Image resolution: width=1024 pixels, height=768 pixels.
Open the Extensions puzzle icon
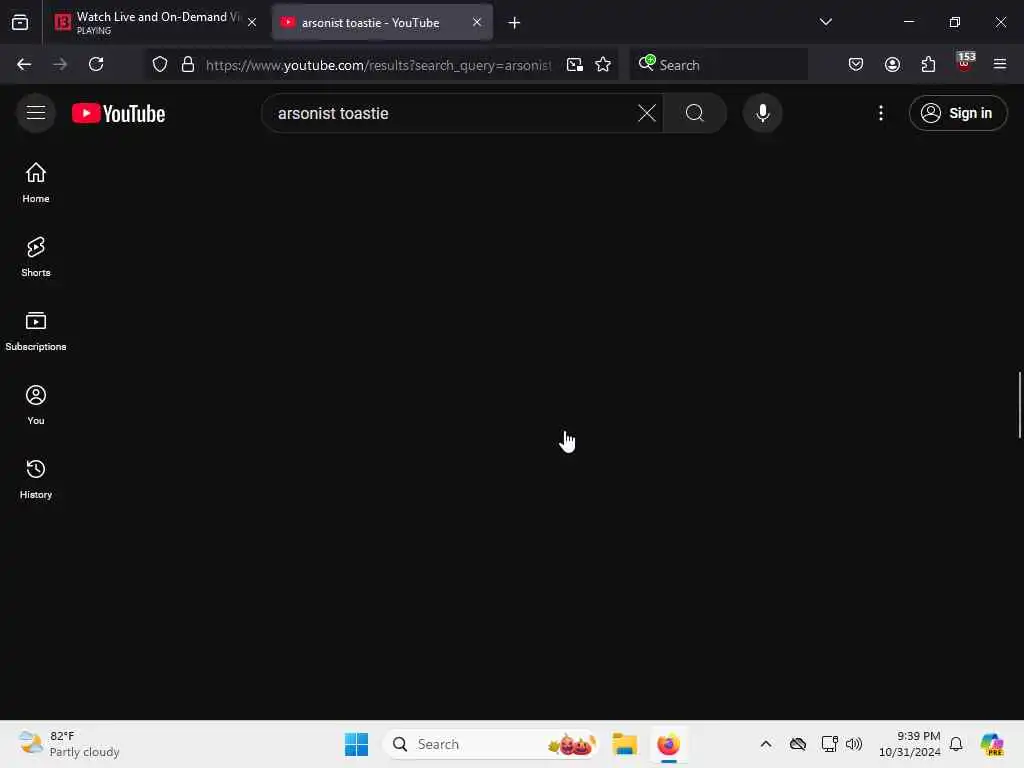(928, 64)
